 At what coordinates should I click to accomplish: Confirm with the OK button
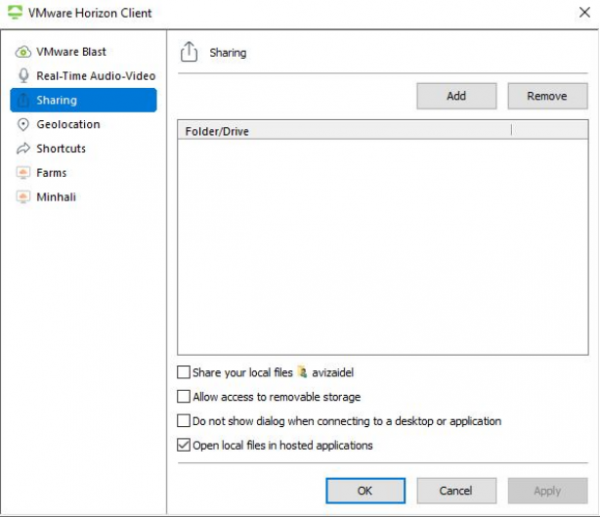(x=365, y=491)
